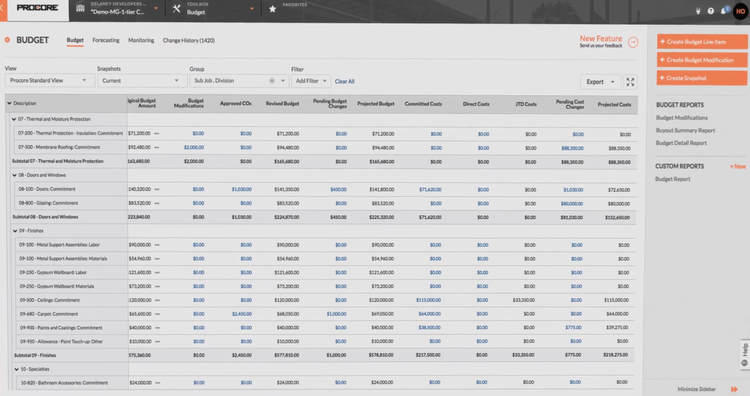Screen dimensions: 750x396
Task: Open the Change History tab
Action: 188,40
